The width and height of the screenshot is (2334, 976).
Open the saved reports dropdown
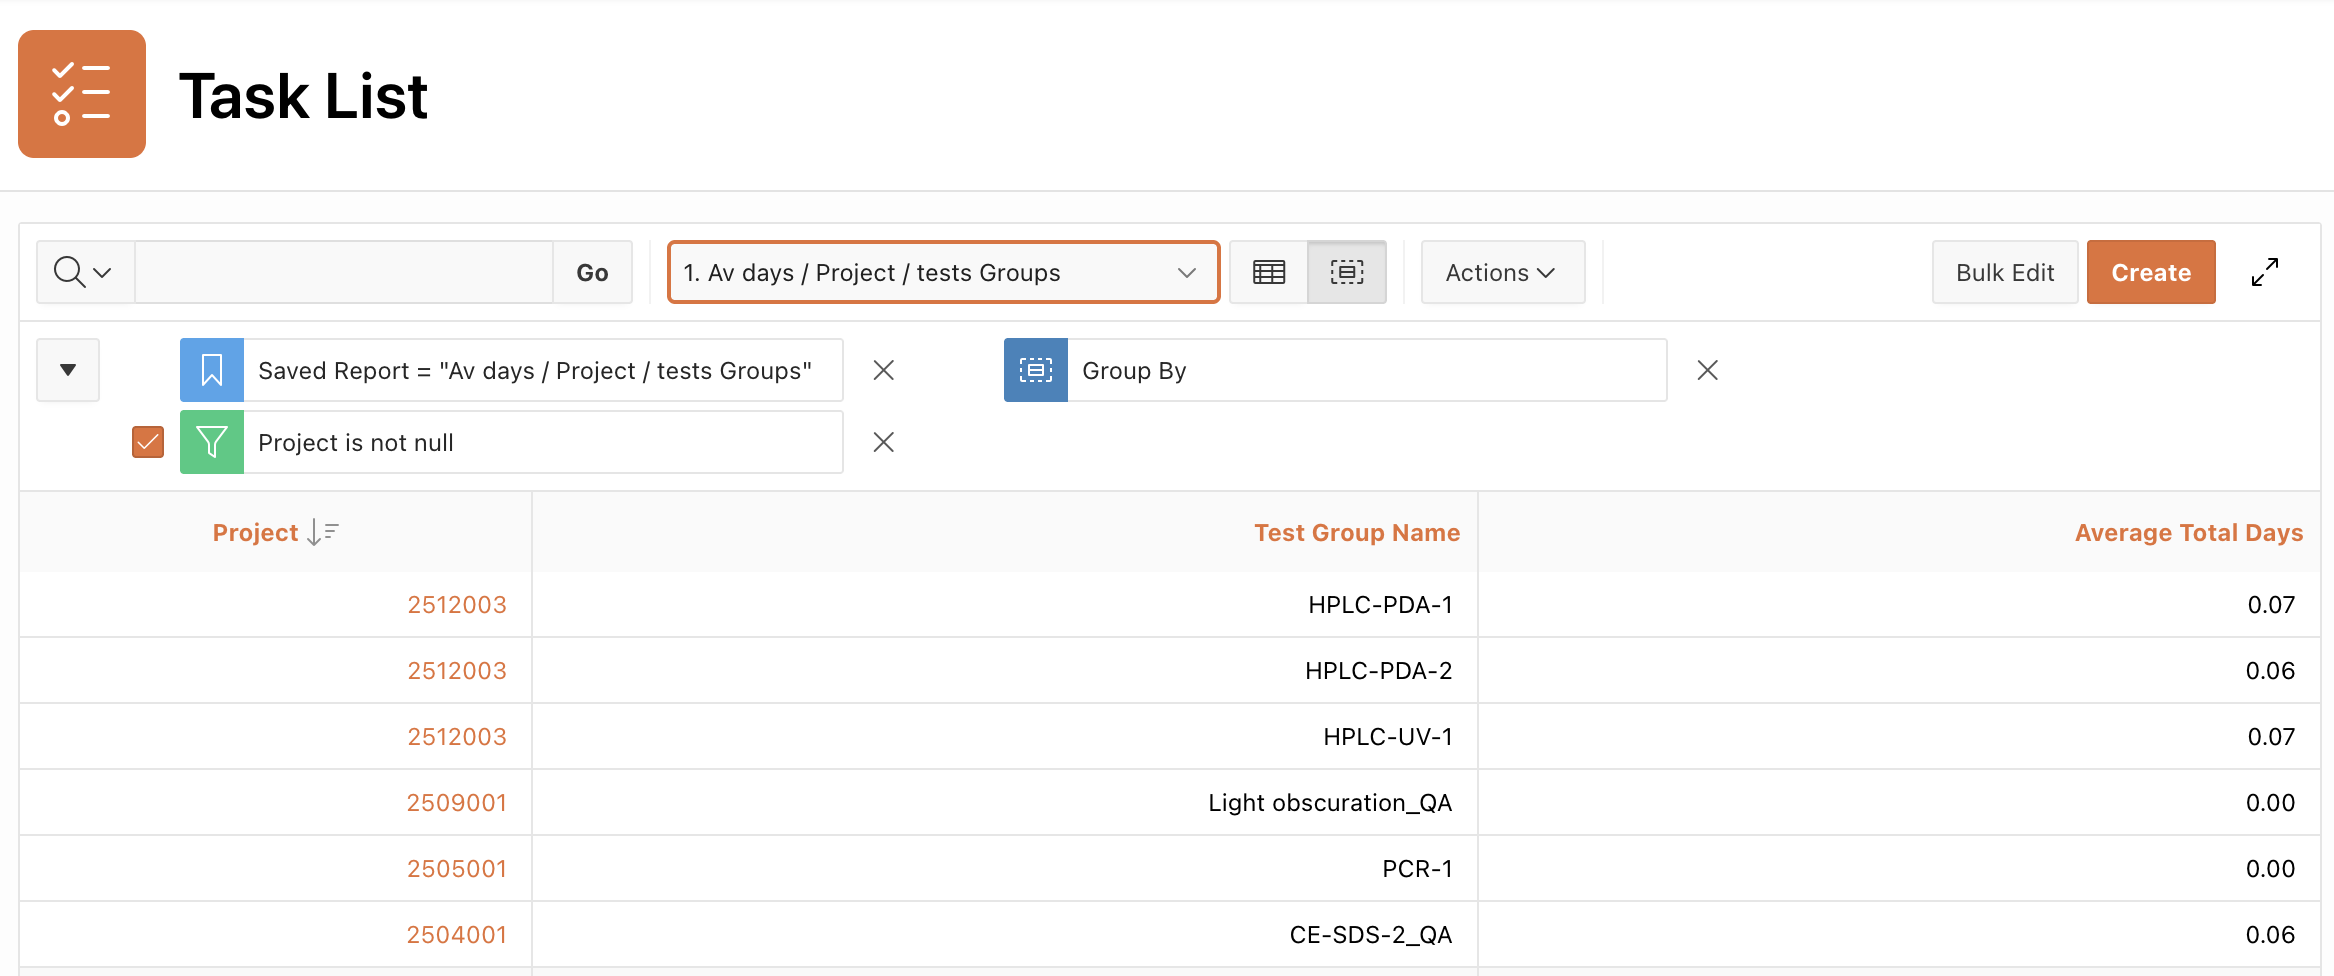pyautogui.click(x=943, y=272)
